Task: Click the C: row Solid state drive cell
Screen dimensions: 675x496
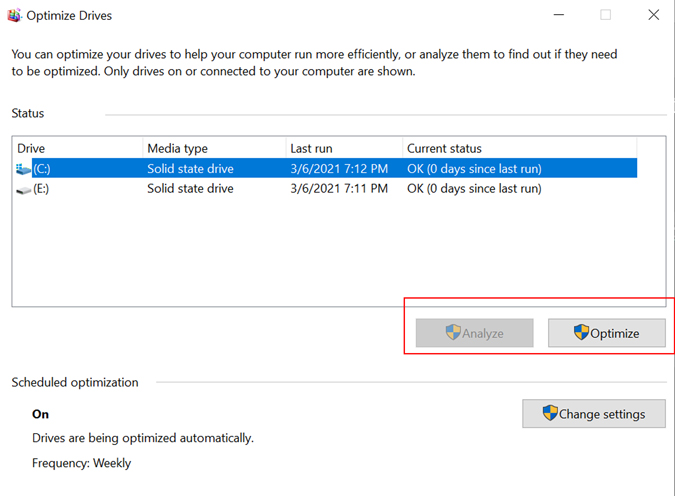Action: click(190, 169)
